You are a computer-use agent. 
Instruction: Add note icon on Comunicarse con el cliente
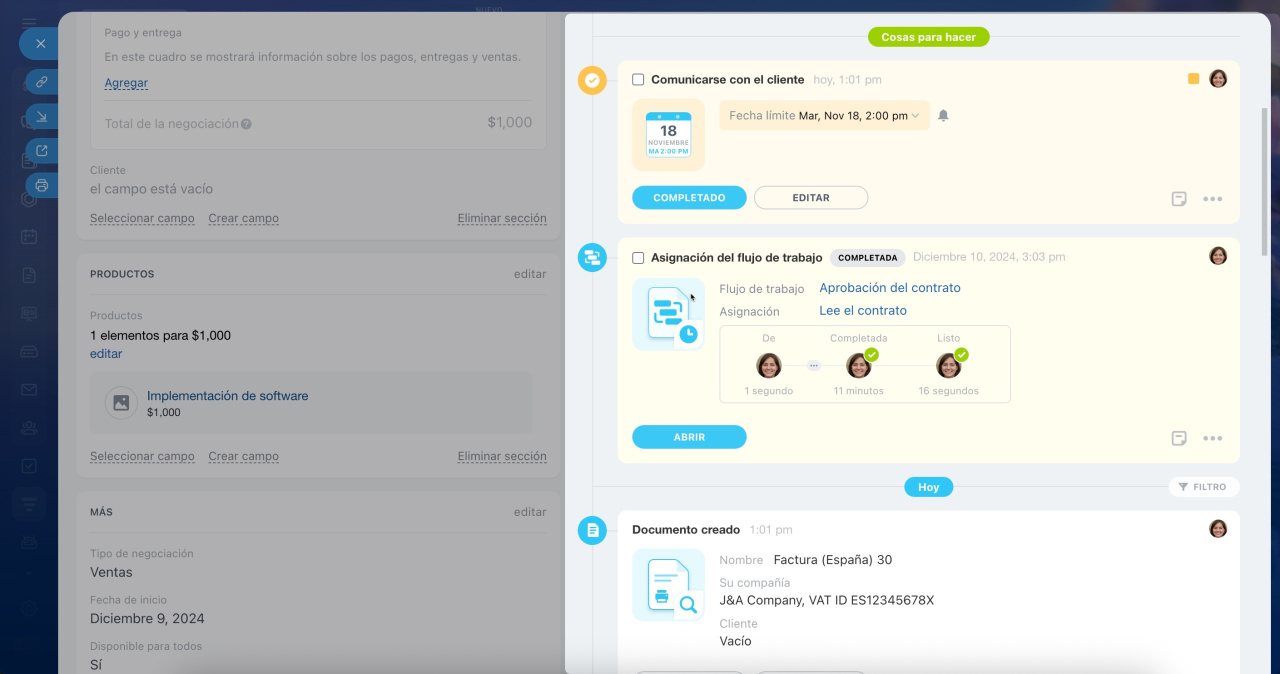(1179, 199)
